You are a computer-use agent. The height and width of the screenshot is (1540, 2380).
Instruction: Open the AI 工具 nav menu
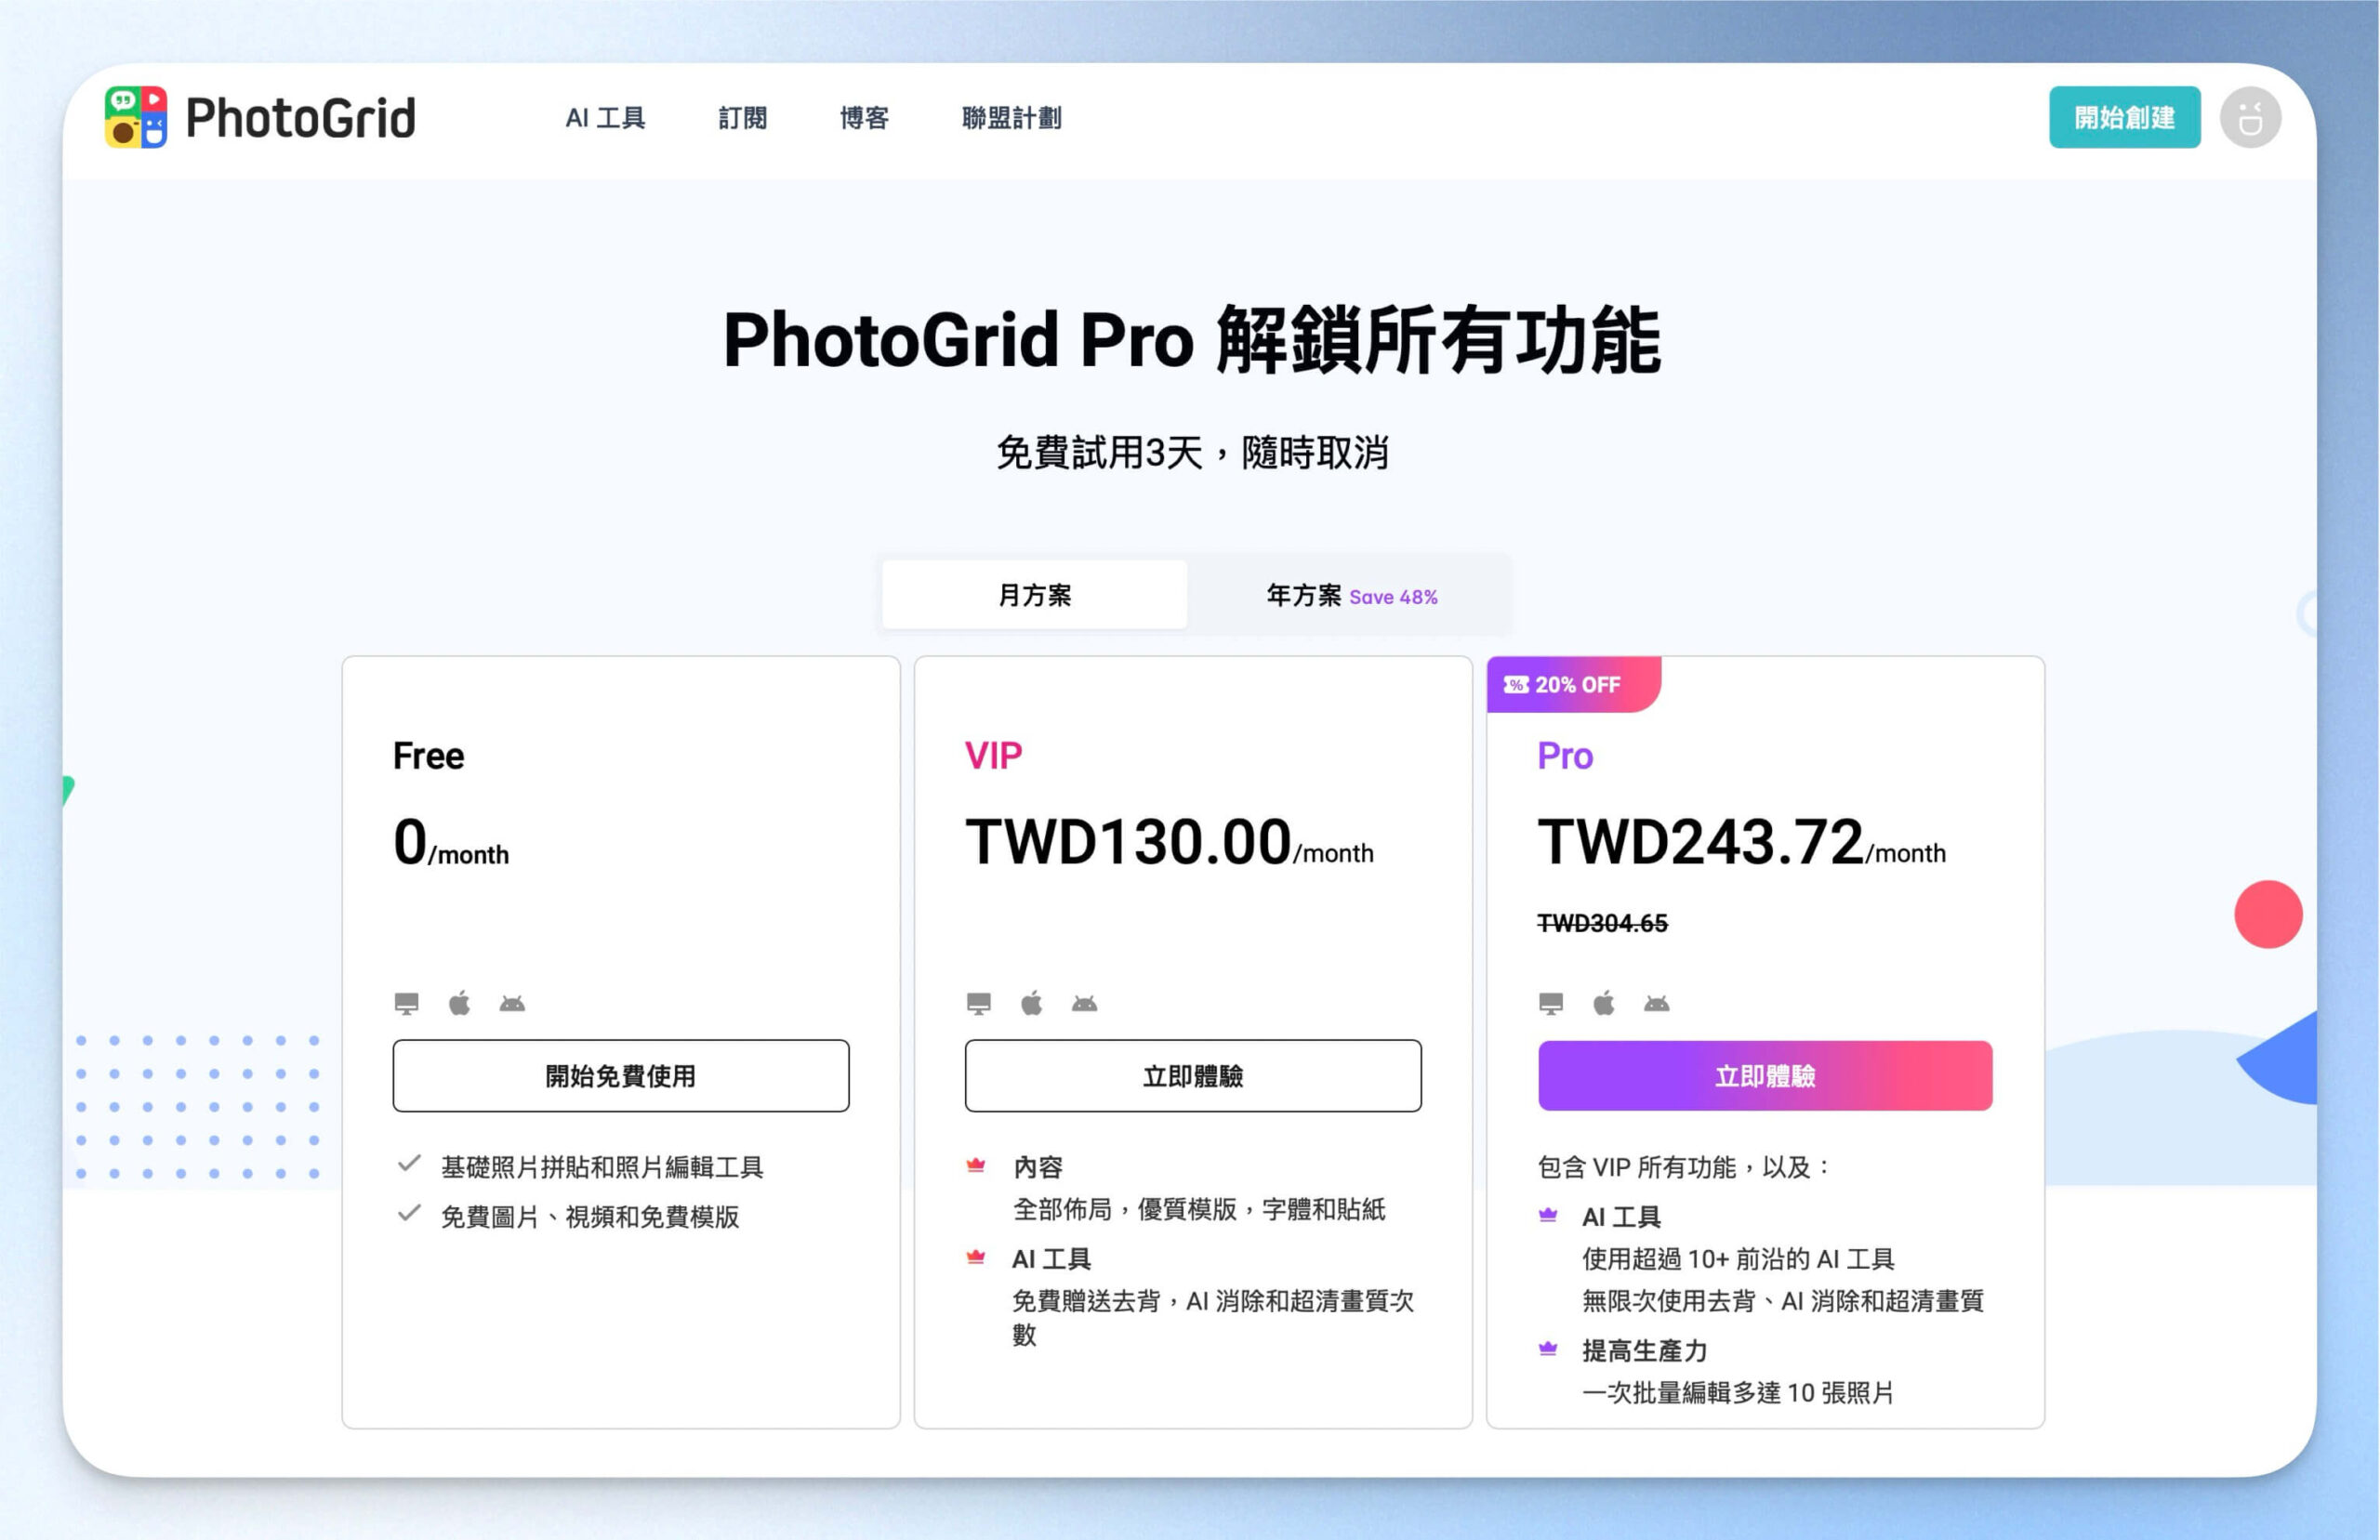click(605, 118)
